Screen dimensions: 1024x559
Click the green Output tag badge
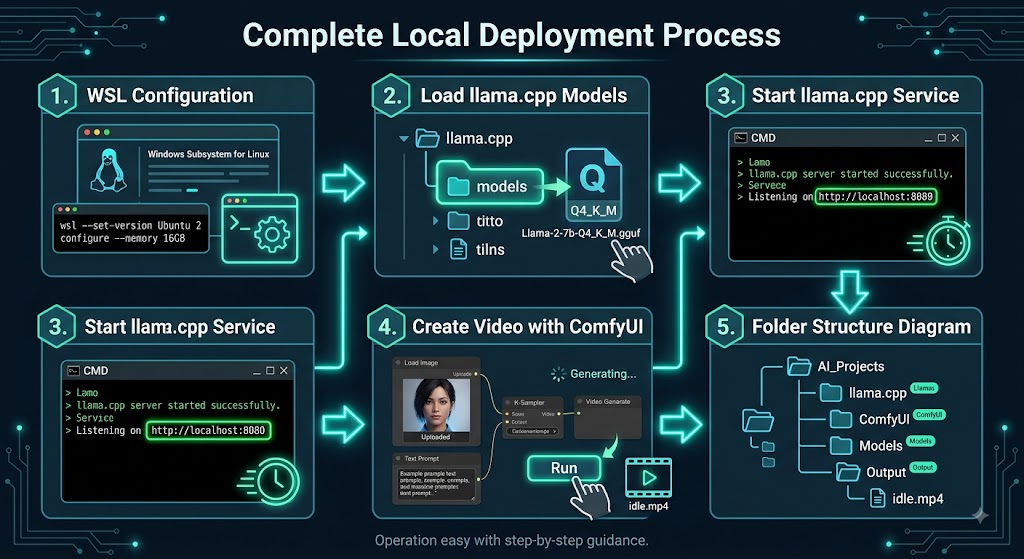[x=923, y=467]
